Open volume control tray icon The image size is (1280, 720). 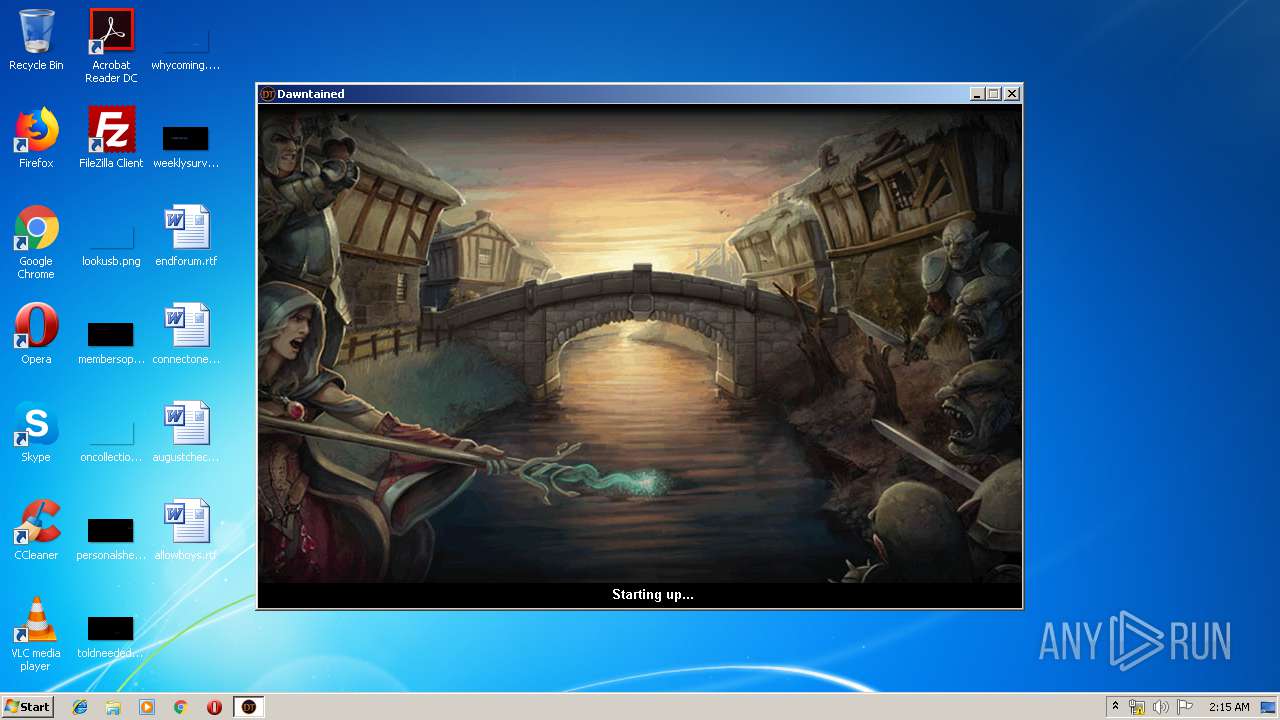pyautogui.click(x=1161, y=707)
